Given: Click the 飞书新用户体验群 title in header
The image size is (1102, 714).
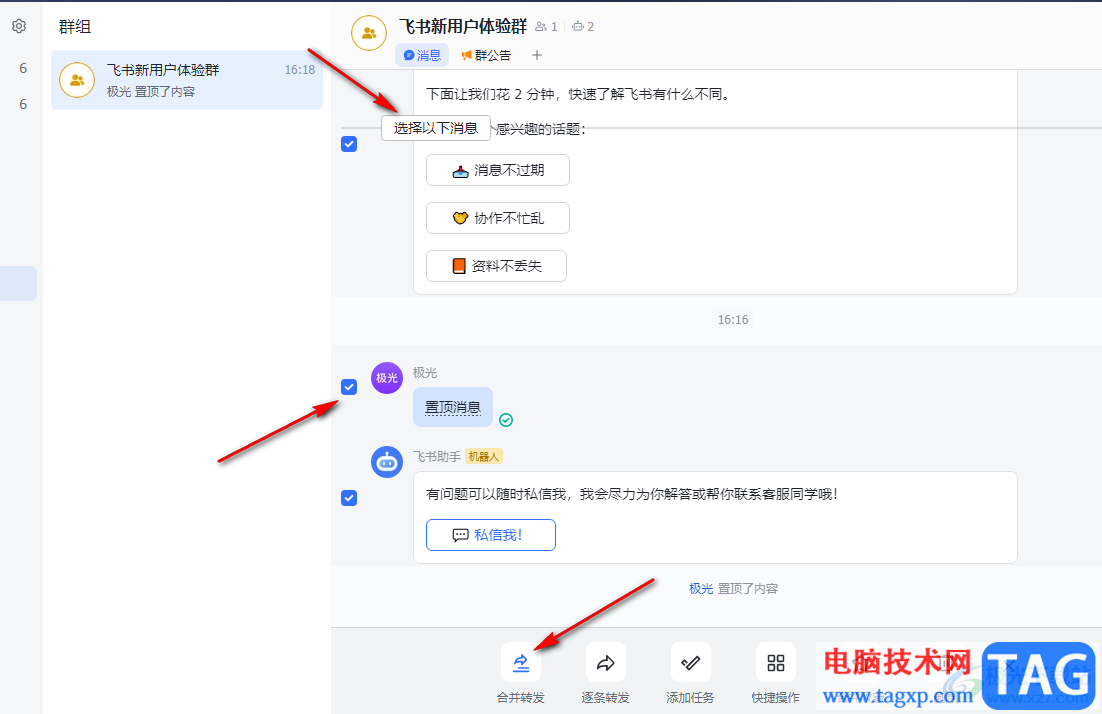Looking at the screenshot, I should coord(463,27).
